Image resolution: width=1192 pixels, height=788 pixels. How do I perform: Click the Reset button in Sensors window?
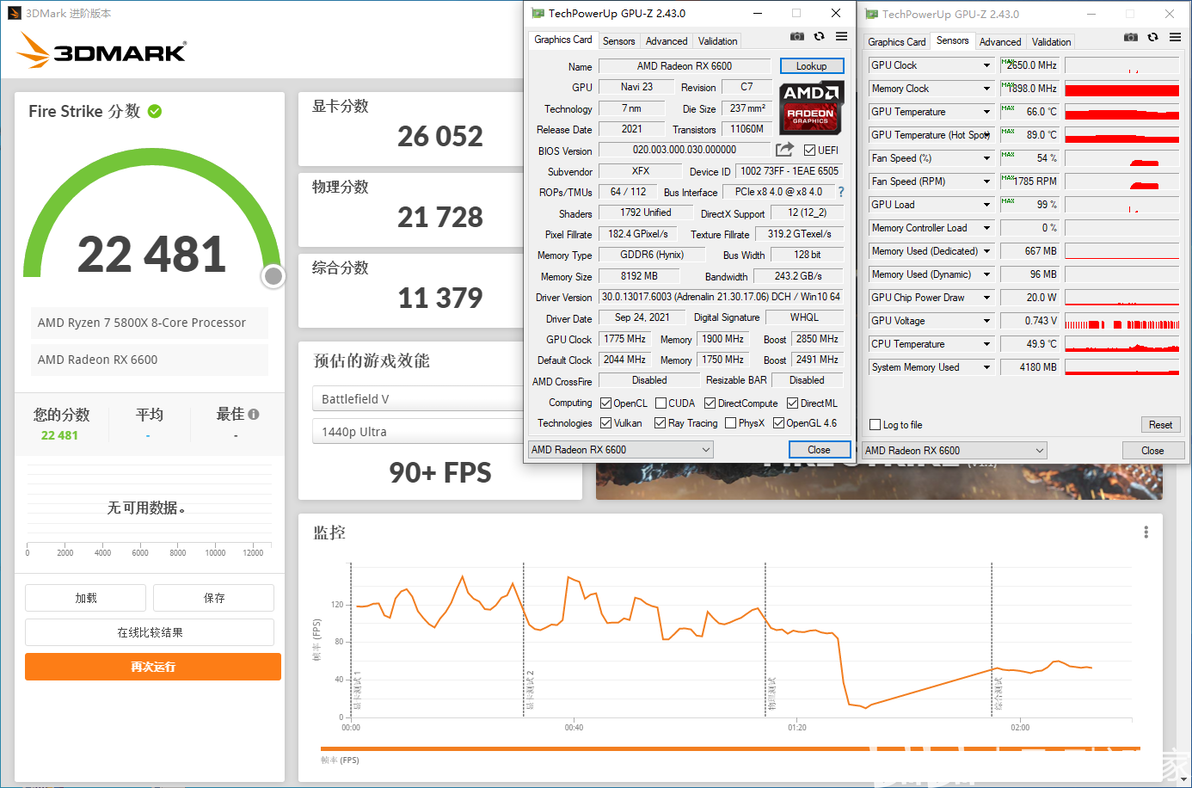pyautogui.click(x=1160, y=424)
